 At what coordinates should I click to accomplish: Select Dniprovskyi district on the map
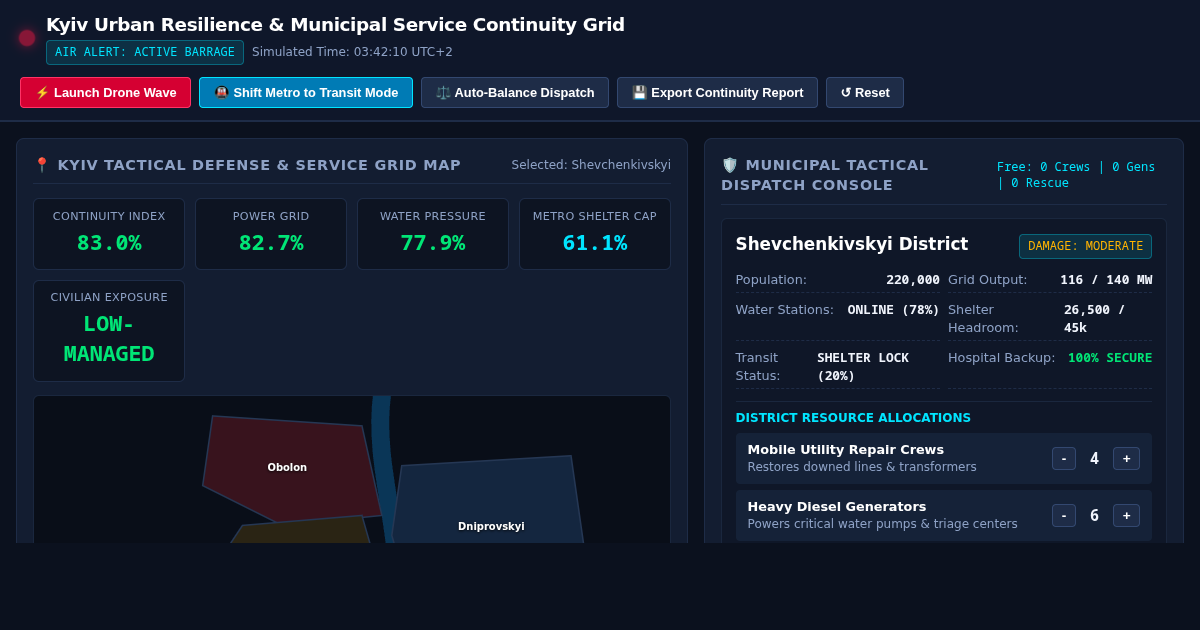tap(490, 505)
